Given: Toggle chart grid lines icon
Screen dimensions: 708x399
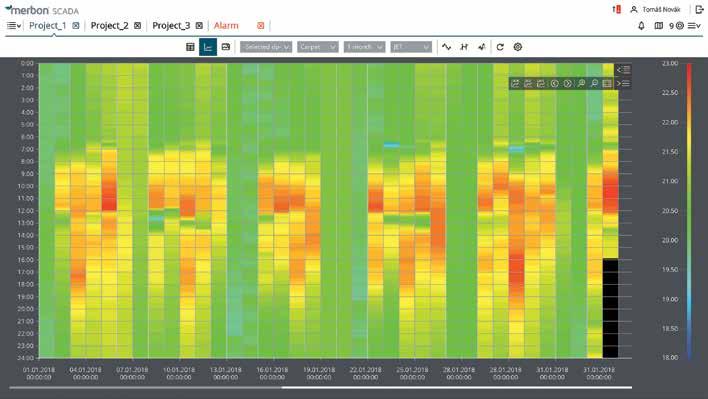Looking at the screenshot, I should click(x=607, y=84).
